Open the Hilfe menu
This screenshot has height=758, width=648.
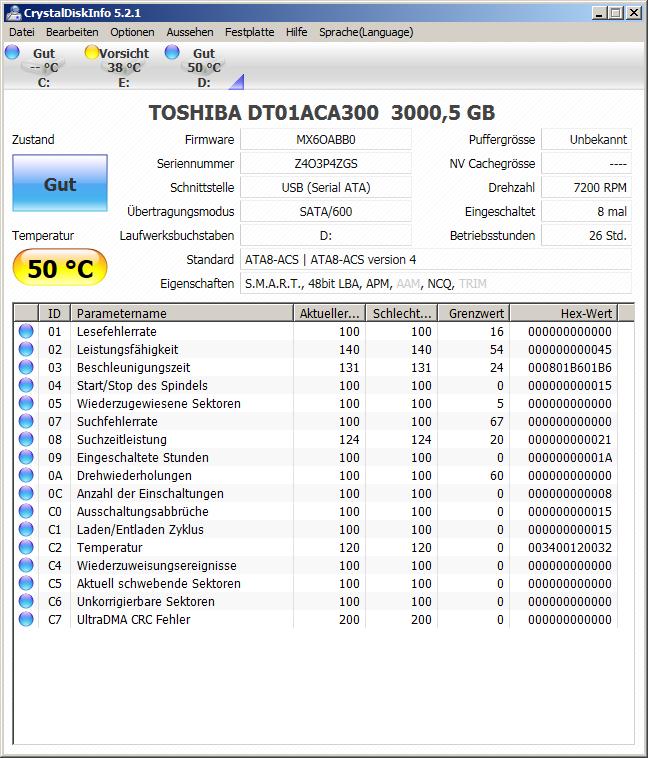pyautogui.click(x=296, y=32)
